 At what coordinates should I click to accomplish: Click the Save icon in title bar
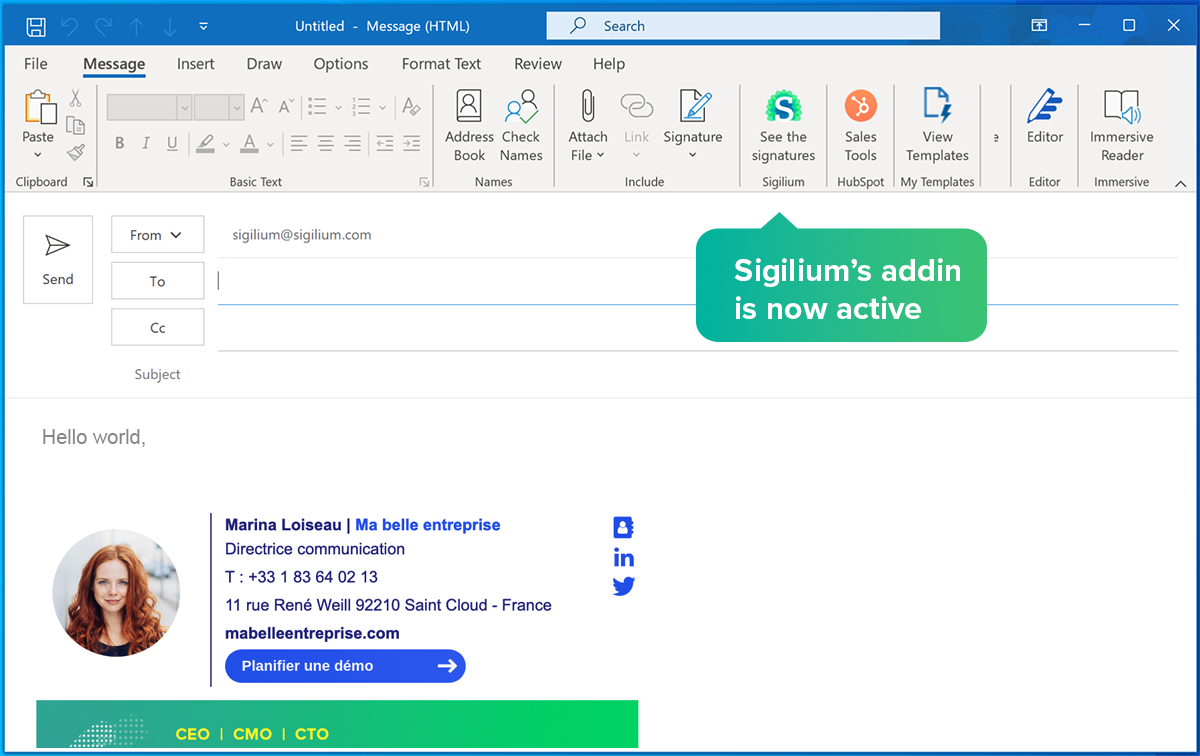36,26
